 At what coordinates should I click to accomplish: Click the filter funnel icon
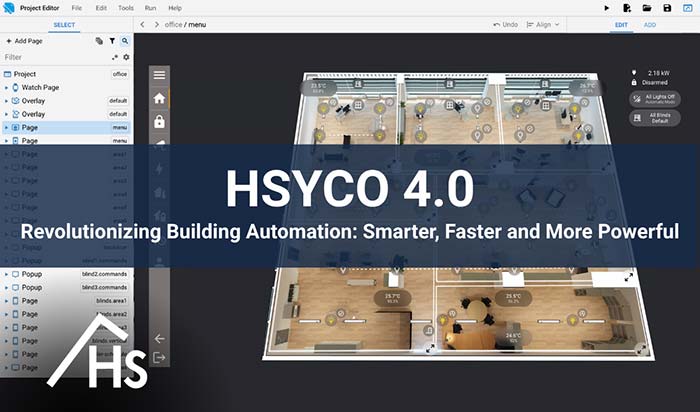coord(112,41)
